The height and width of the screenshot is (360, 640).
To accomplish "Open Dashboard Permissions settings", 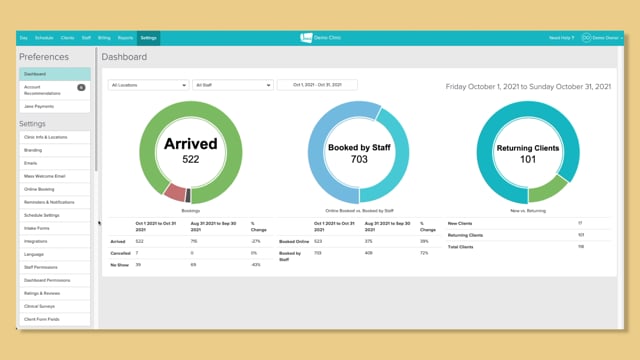I will coord(55,280).
